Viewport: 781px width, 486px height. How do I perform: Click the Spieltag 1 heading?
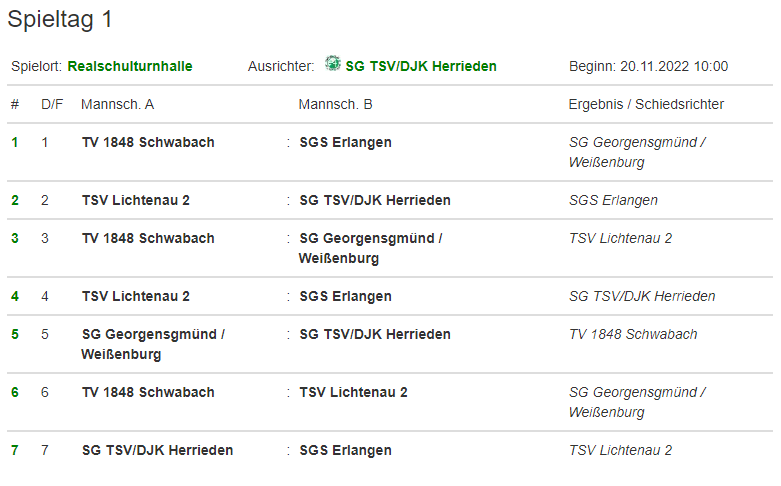pos(60,19)
